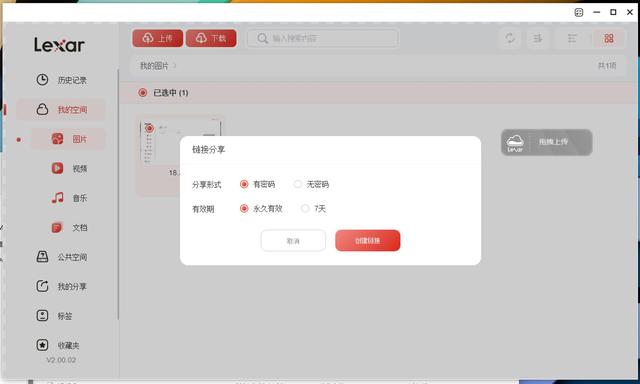Viewport: 640px width, 384px height.
Task: Maximize the Lexar window
Action: tap(613, 12)
